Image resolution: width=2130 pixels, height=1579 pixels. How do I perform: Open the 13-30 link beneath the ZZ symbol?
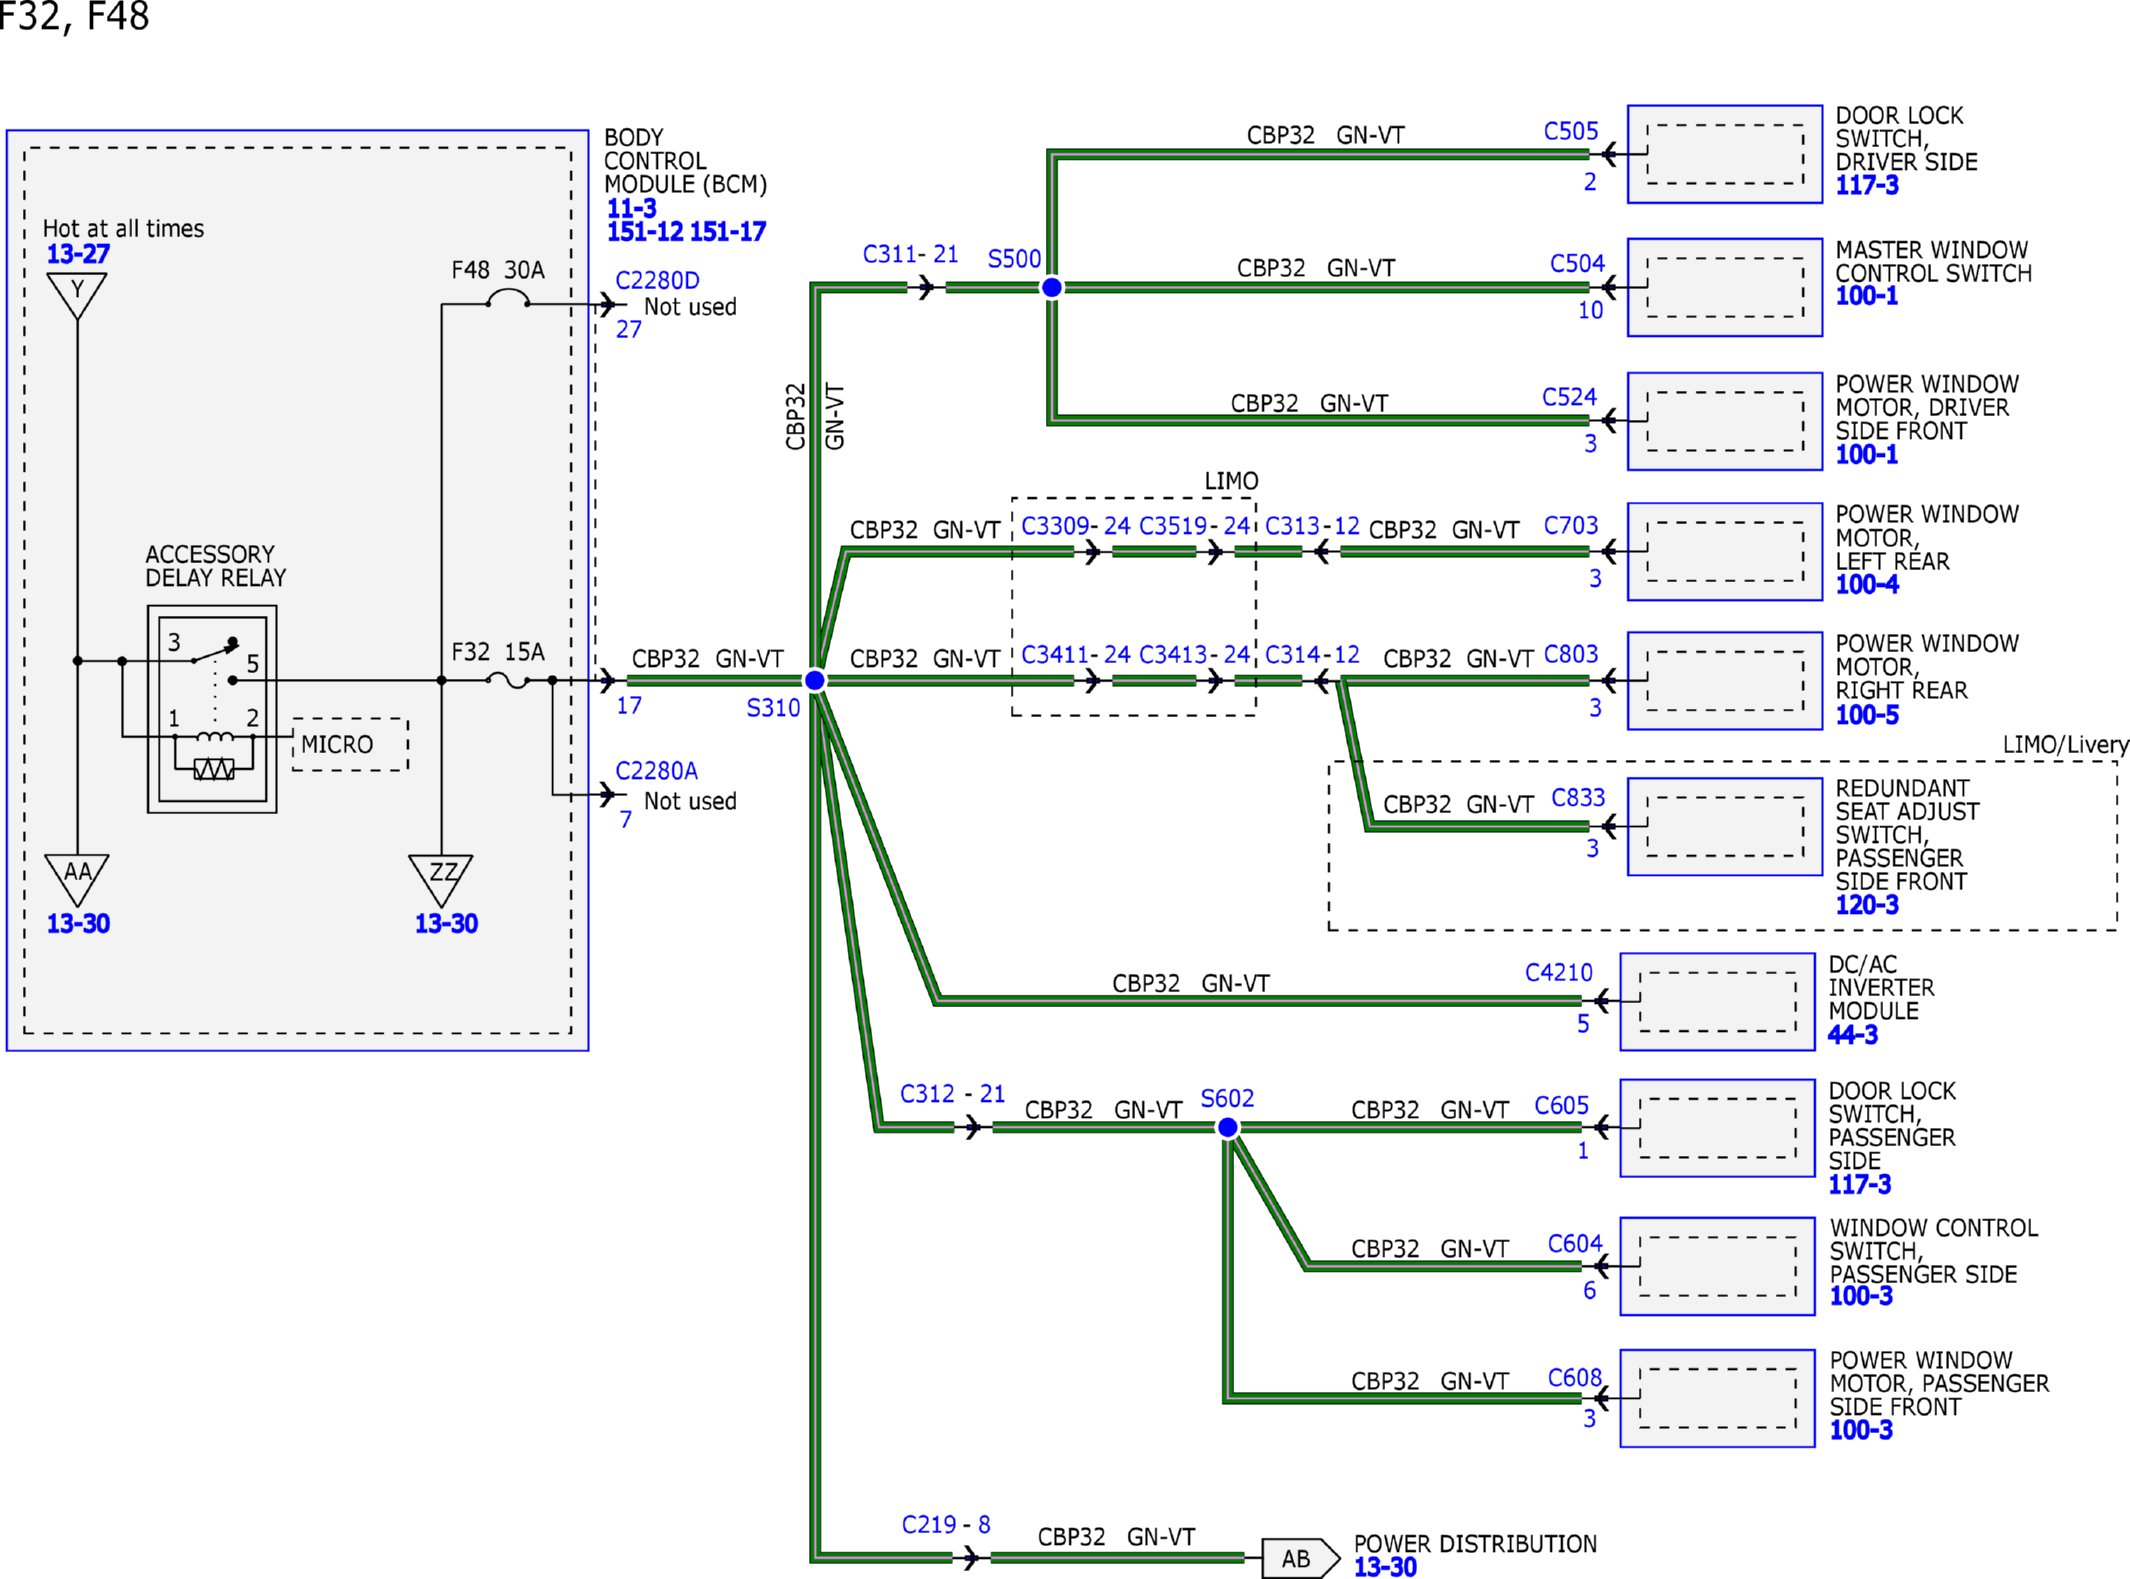click(x=446, y=924)
